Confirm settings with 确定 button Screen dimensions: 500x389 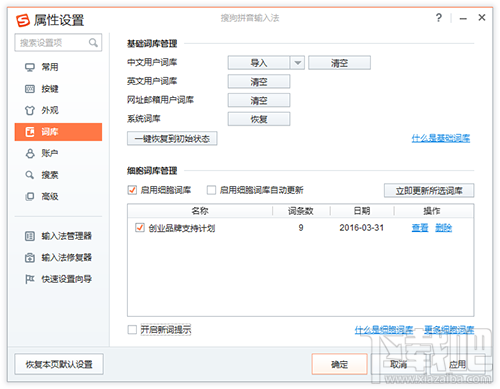coord(339,364)
